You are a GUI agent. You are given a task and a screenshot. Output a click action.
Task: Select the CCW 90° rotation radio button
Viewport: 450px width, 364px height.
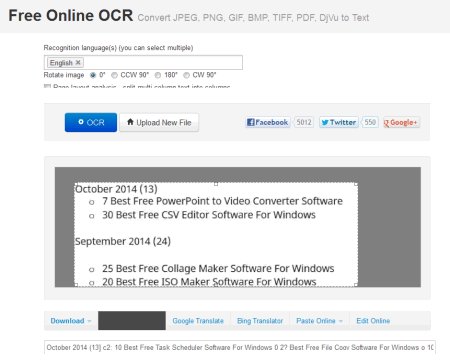(x=114, y=75)
